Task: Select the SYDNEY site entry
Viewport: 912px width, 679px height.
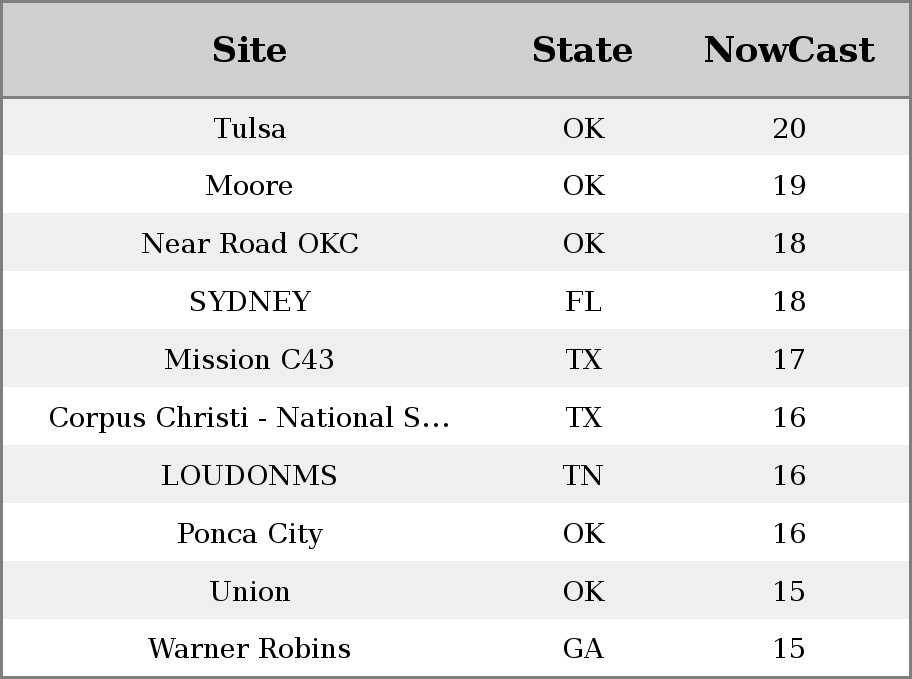Action: (x=250, y=301)
